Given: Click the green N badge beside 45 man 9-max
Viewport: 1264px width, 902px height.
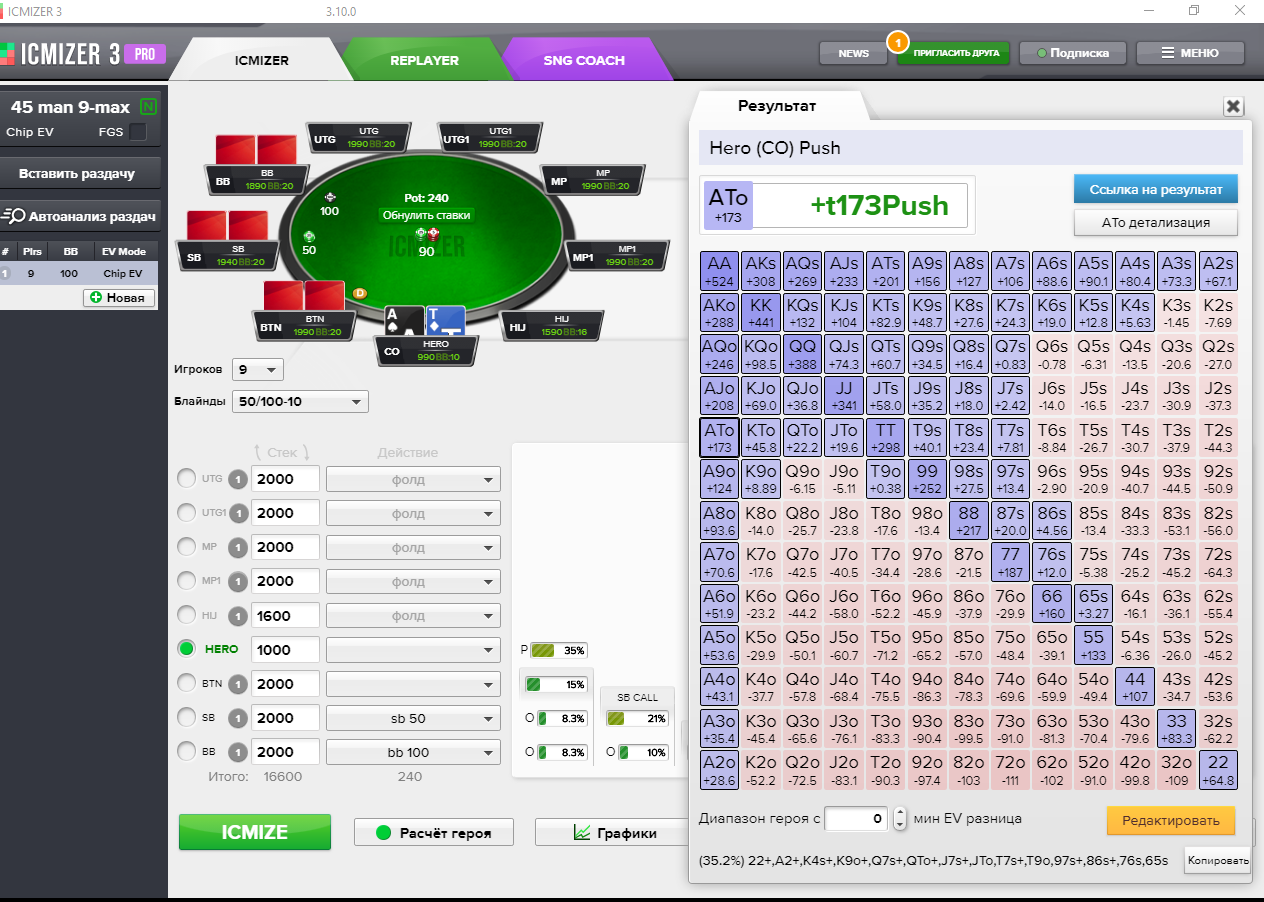Looking at the screenshot, I should [149, 106].
